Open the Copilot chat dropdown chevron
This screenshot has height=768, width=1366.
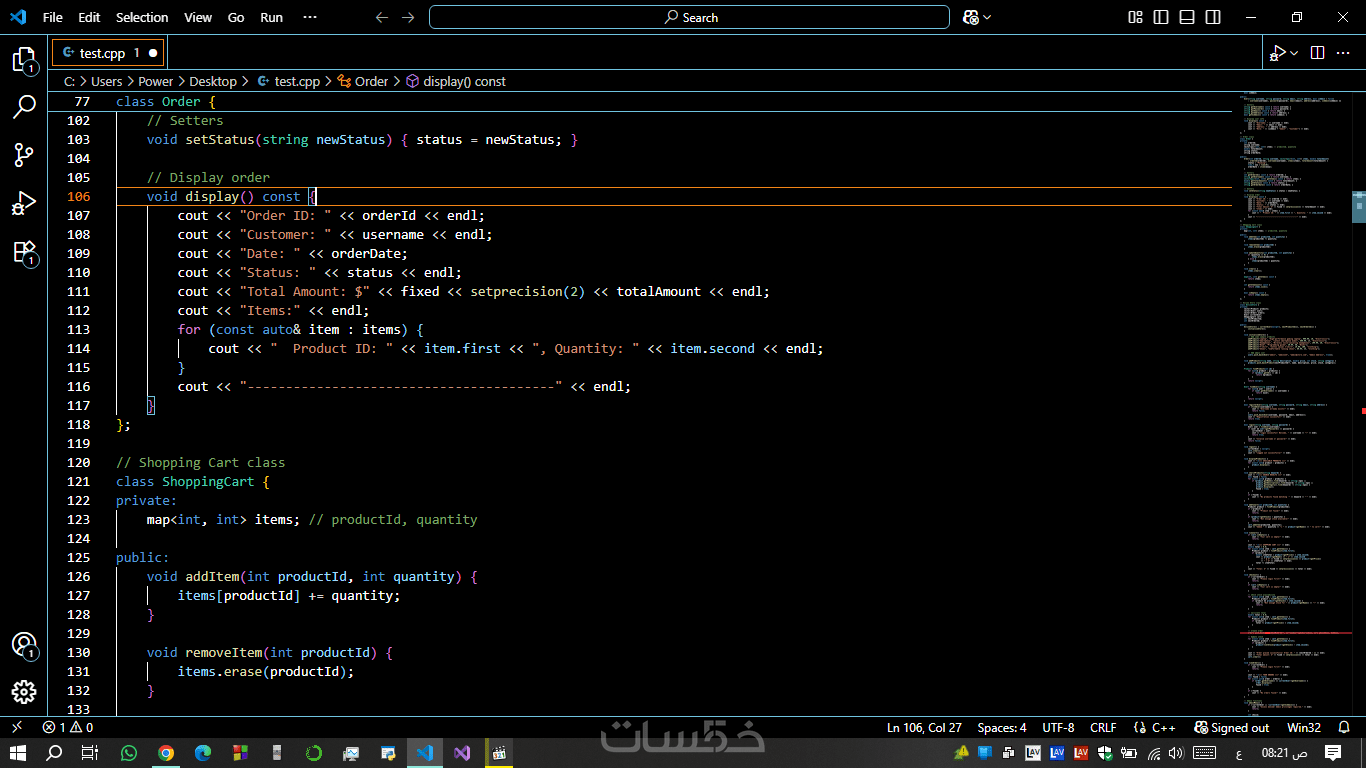point(988,17)
